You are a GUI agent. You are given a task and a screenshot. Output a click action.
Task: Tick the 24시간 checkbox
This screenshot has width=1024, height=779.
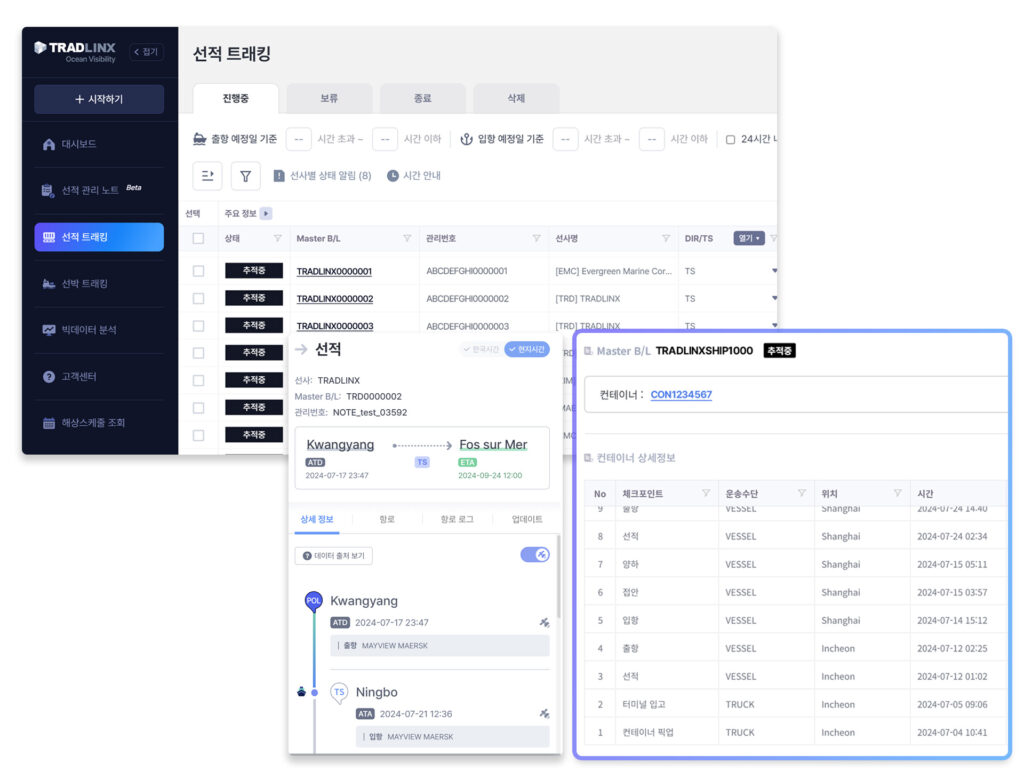(x=730, y=140)
